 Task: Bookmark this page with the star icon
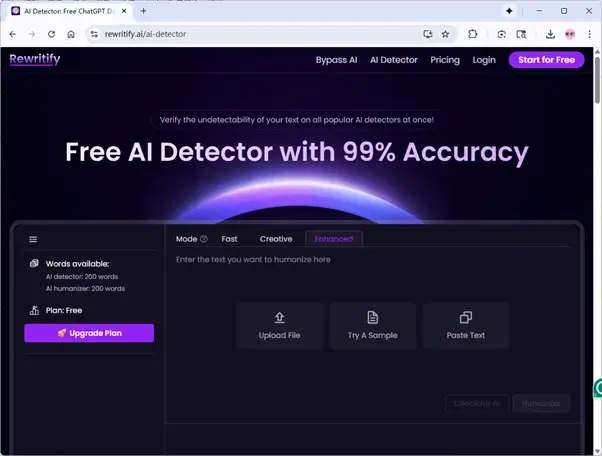coord(445,34)
